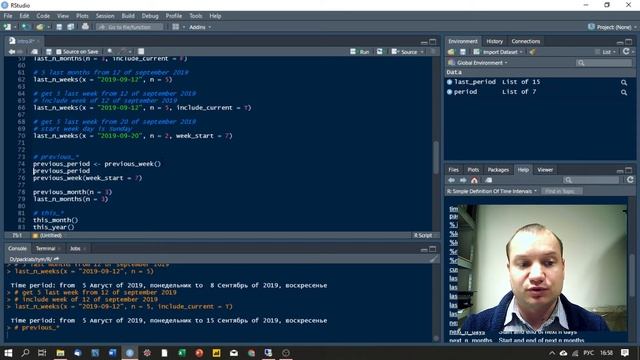Re-run previous code region

(x=380, y=52)
